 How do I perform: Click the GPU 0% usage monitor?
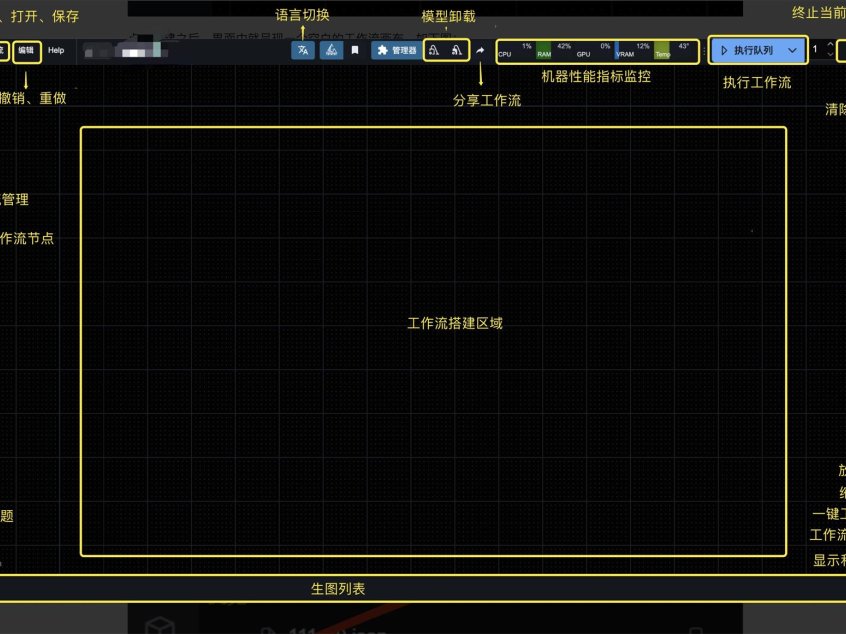pos(594,51)
